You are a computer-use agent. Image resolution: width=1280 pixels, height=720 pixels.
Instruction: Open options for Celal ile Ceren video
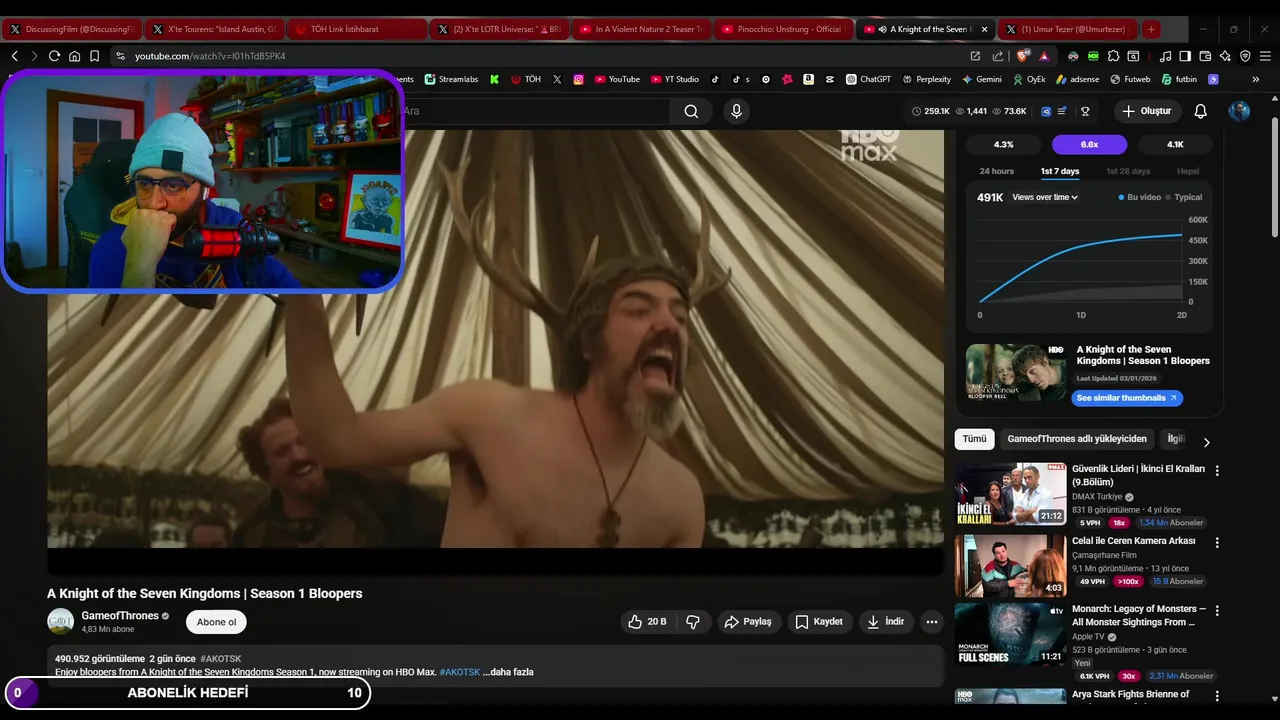point(1217,542)
